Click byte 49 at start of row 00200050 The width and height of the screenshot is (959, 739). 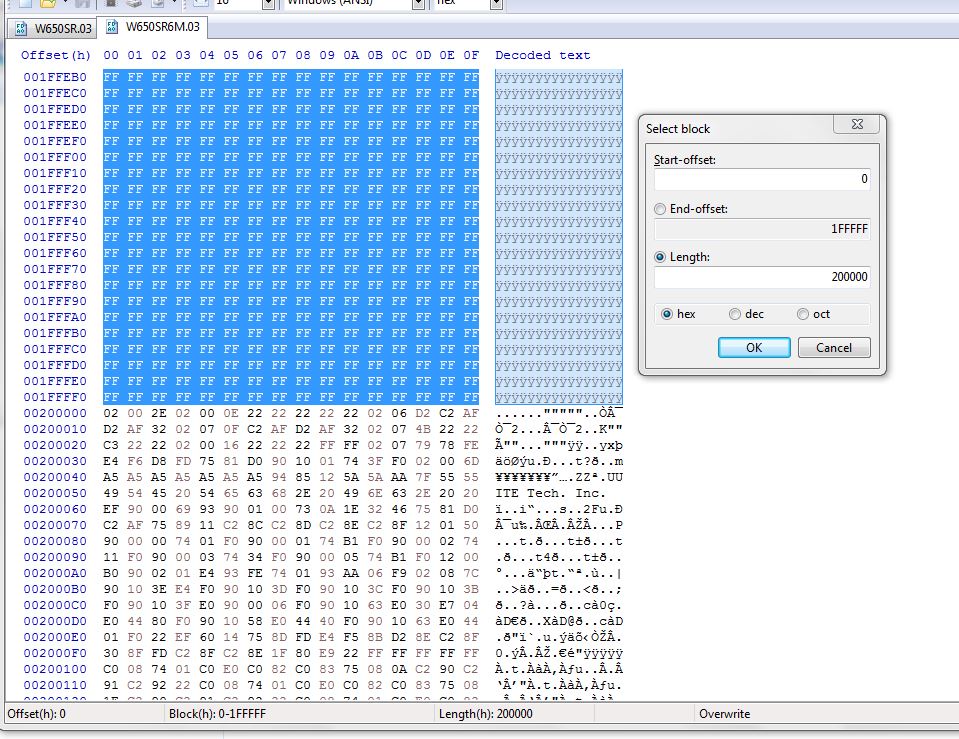pyautogui.click(x=111, y=493)
